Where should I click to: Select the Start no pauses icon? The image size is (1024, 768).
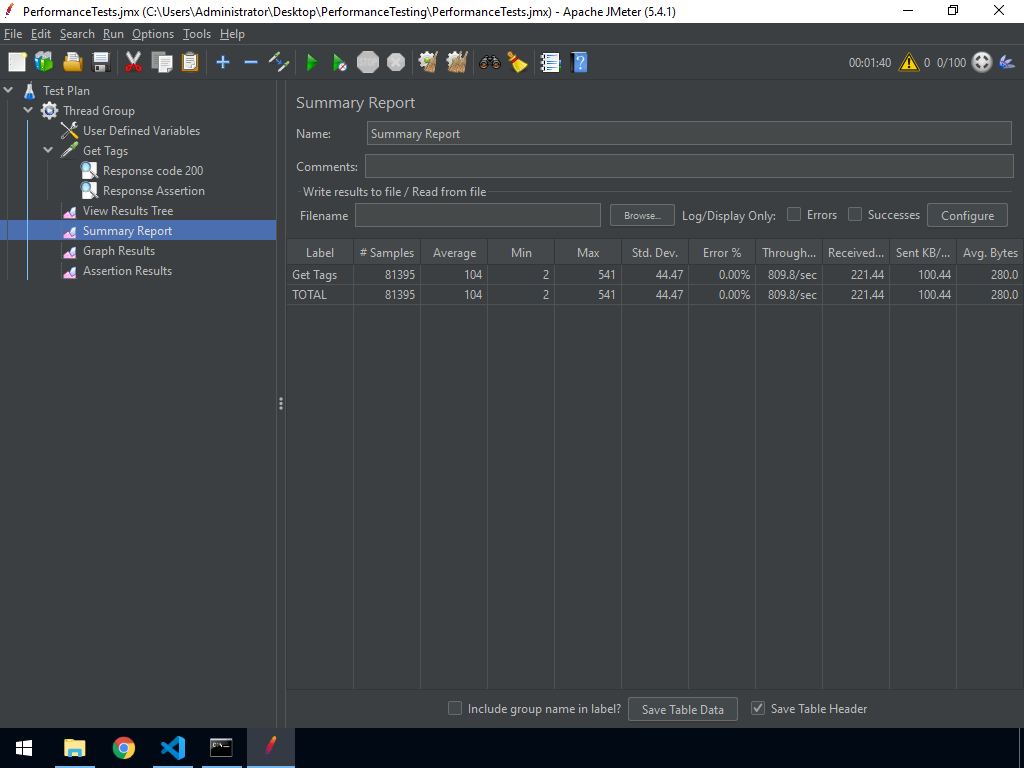click(x=339, y=62)
